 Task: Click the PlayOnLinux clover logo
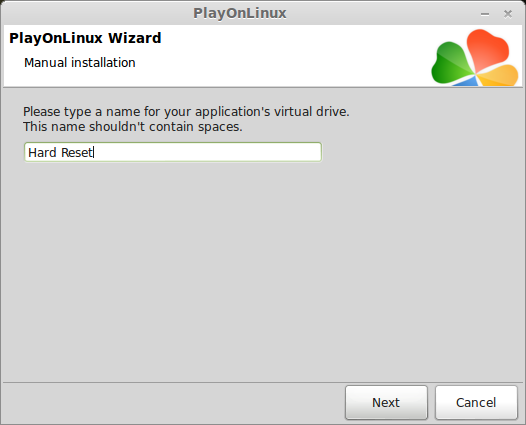475,57
